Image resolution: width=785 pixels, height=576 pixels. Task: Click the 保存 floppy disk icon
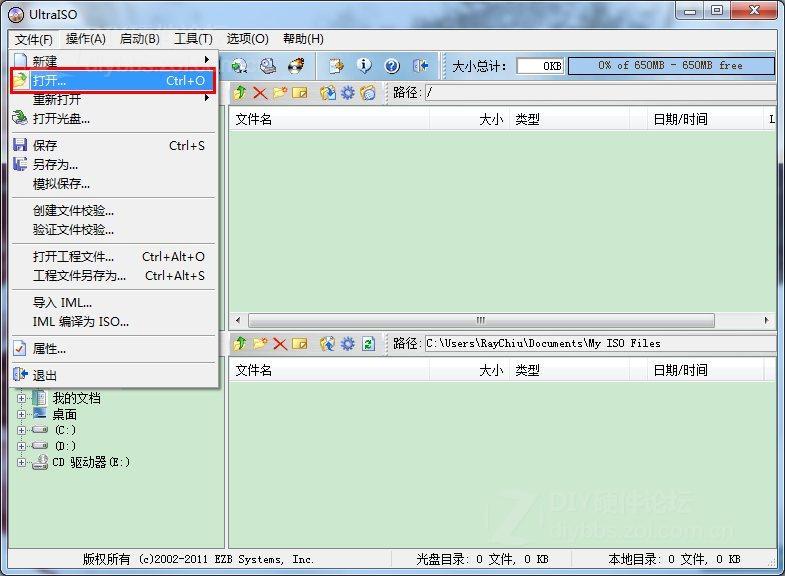point(20,145)
